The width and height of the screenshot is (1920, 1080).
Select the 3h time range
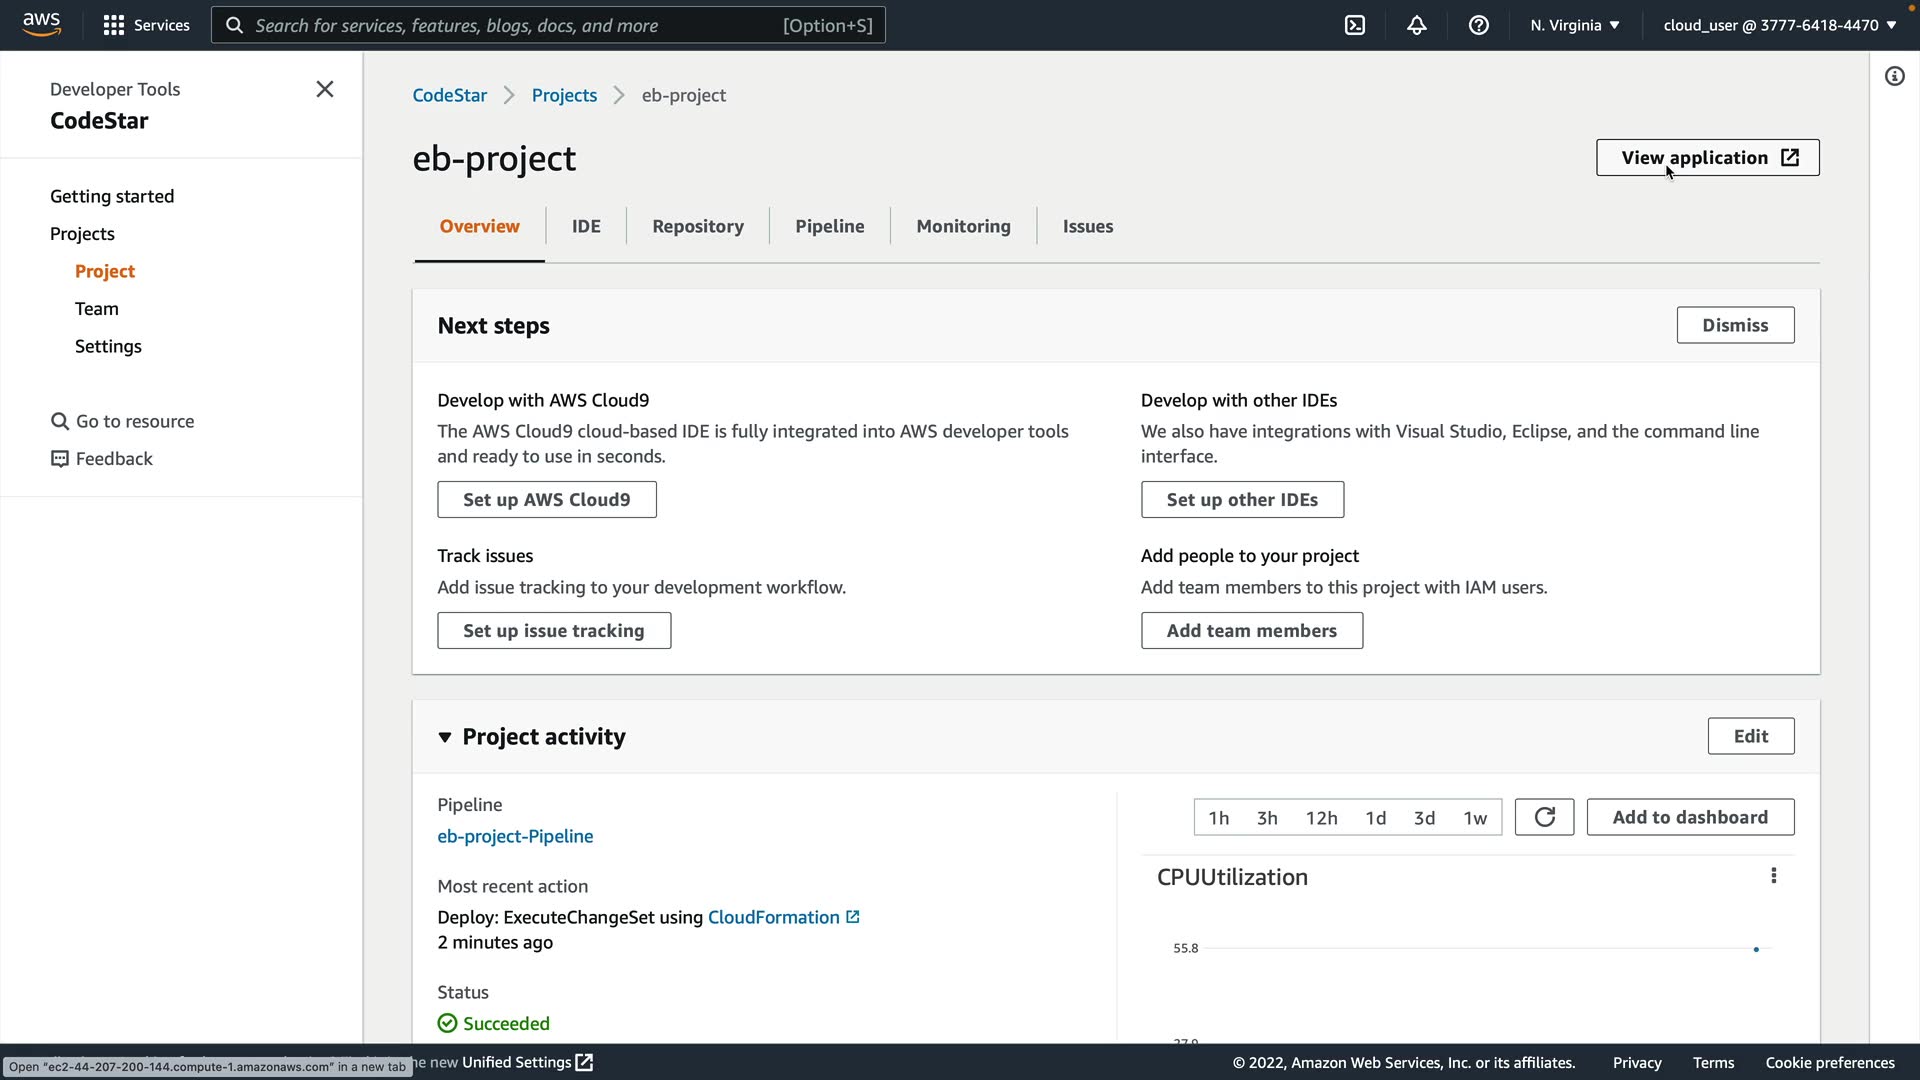[1267, 818]
